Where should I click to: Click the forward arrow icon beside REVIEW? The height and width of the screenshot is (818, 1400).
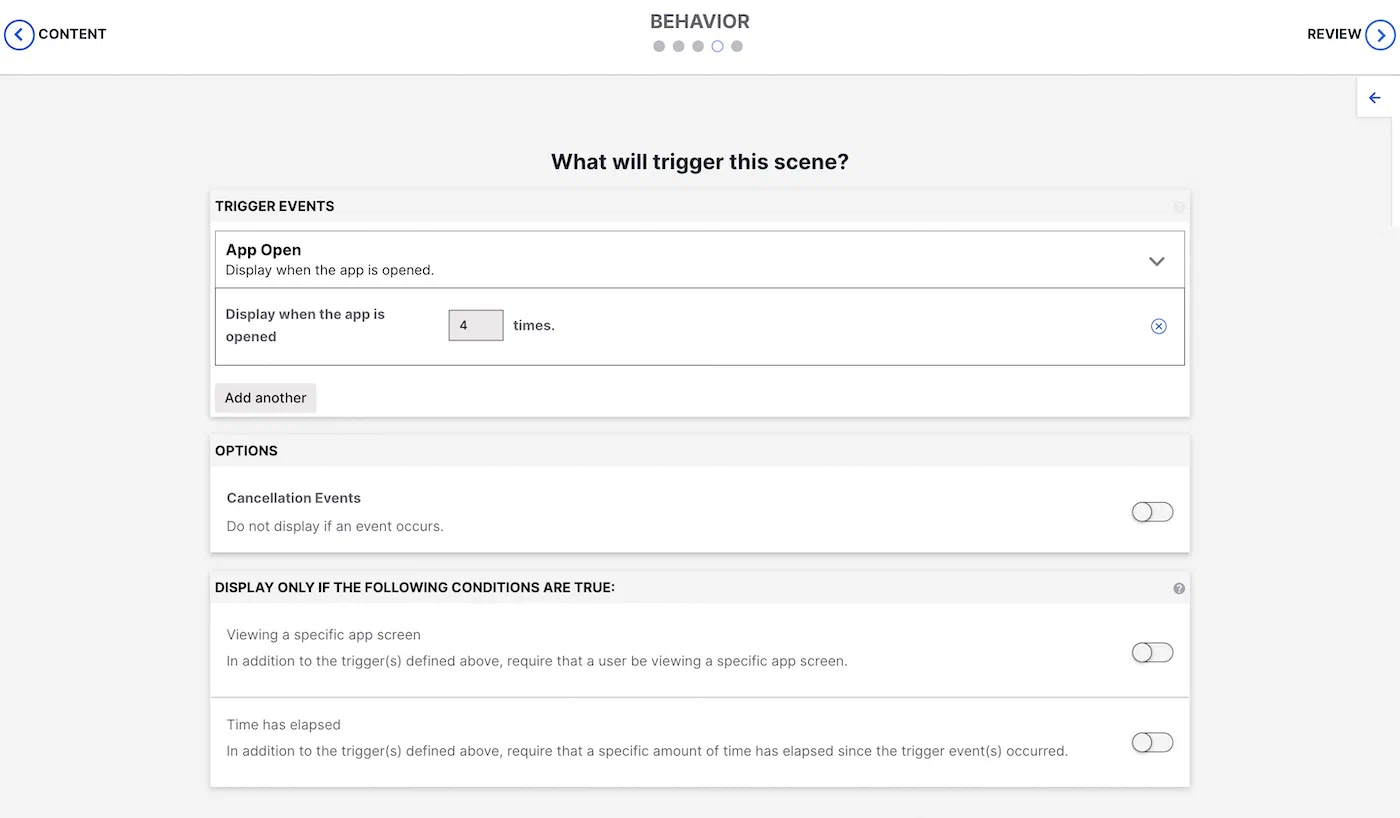point(1380,34)
